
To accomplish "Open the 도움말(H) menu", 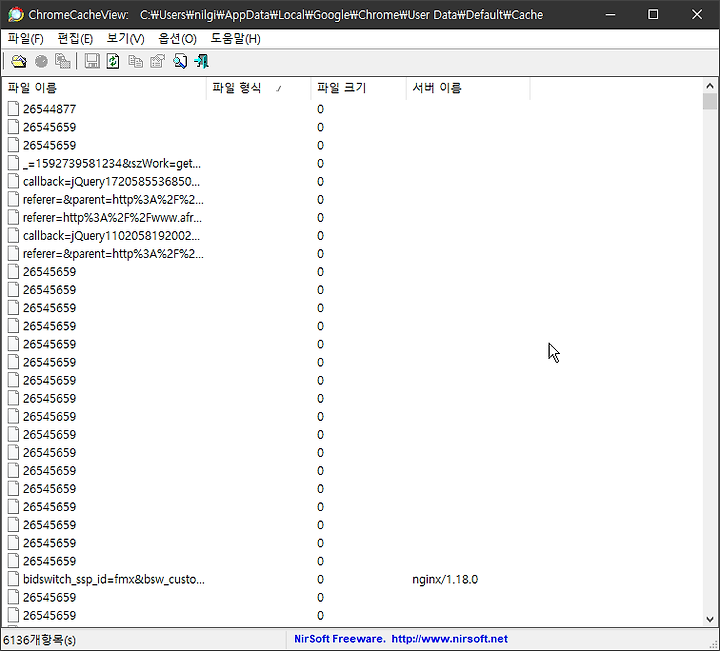I will 236,39.
